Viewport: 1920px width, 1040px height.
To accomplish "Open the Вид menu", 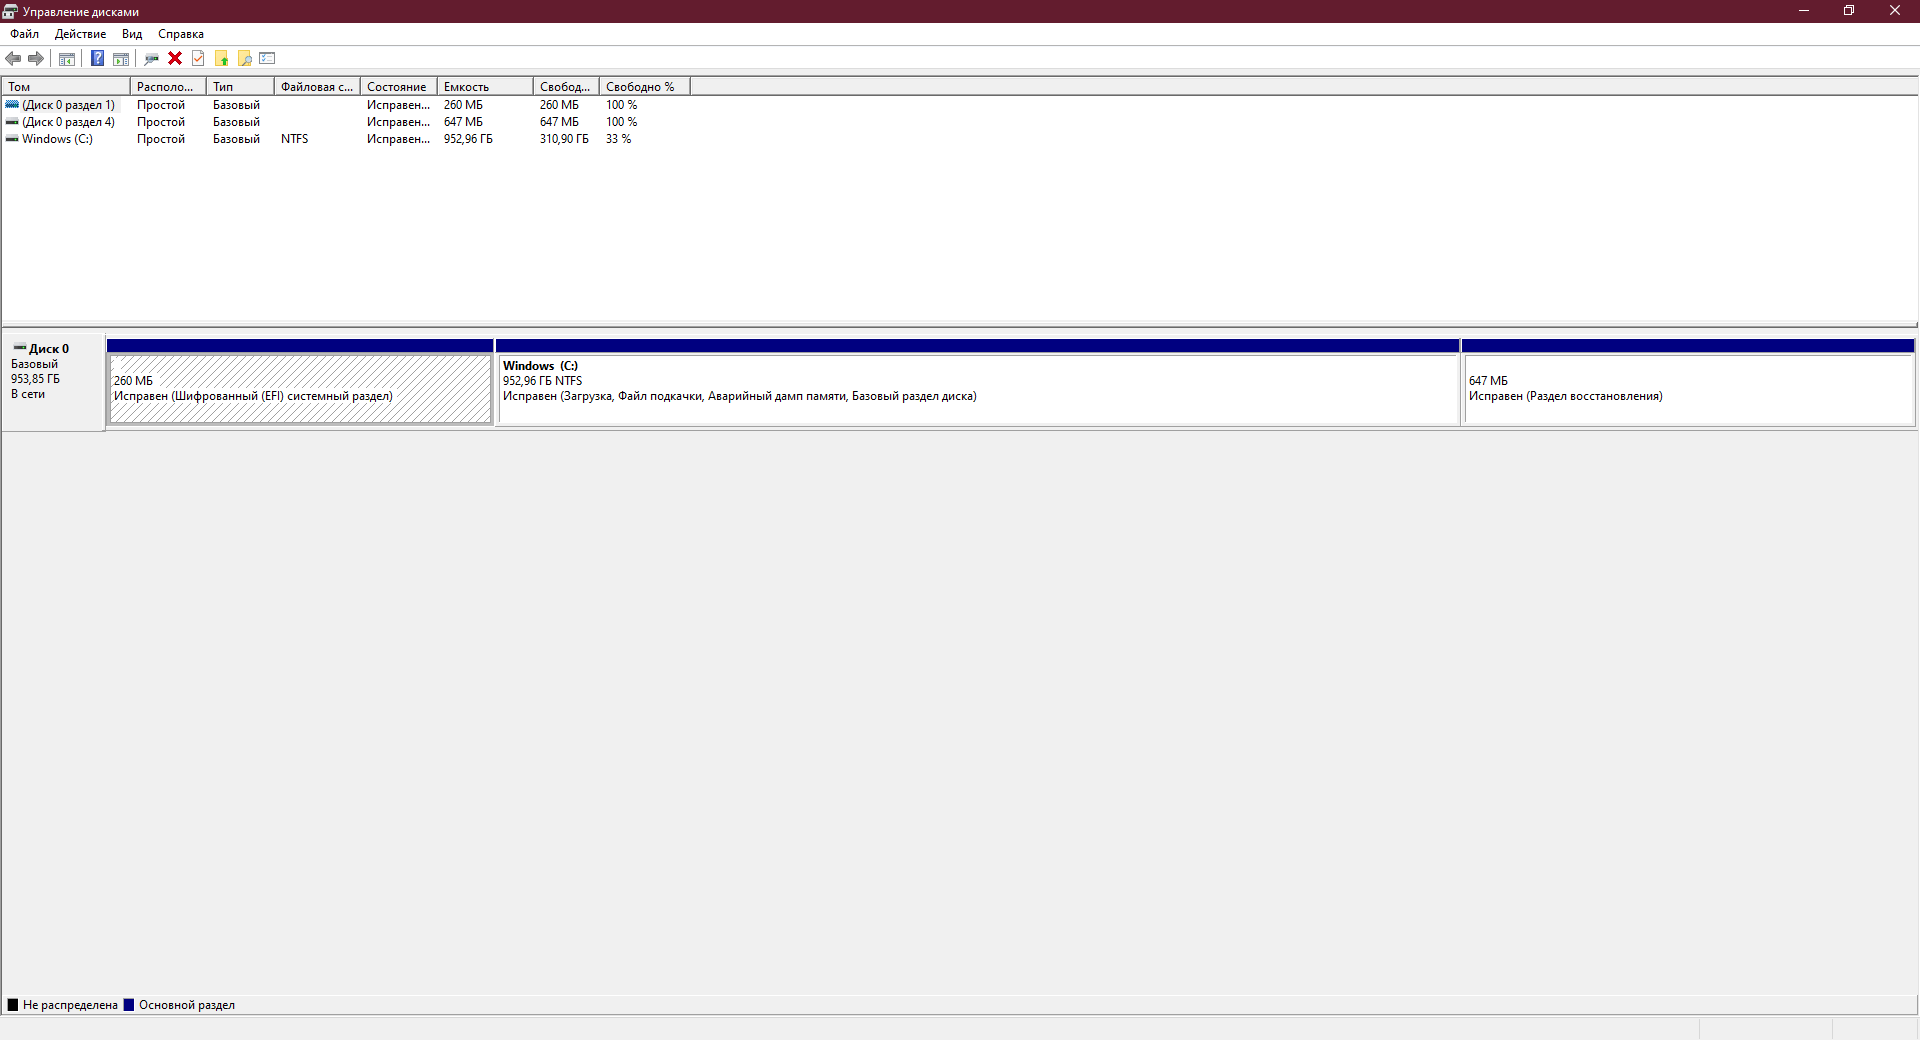I will (132, 34).
